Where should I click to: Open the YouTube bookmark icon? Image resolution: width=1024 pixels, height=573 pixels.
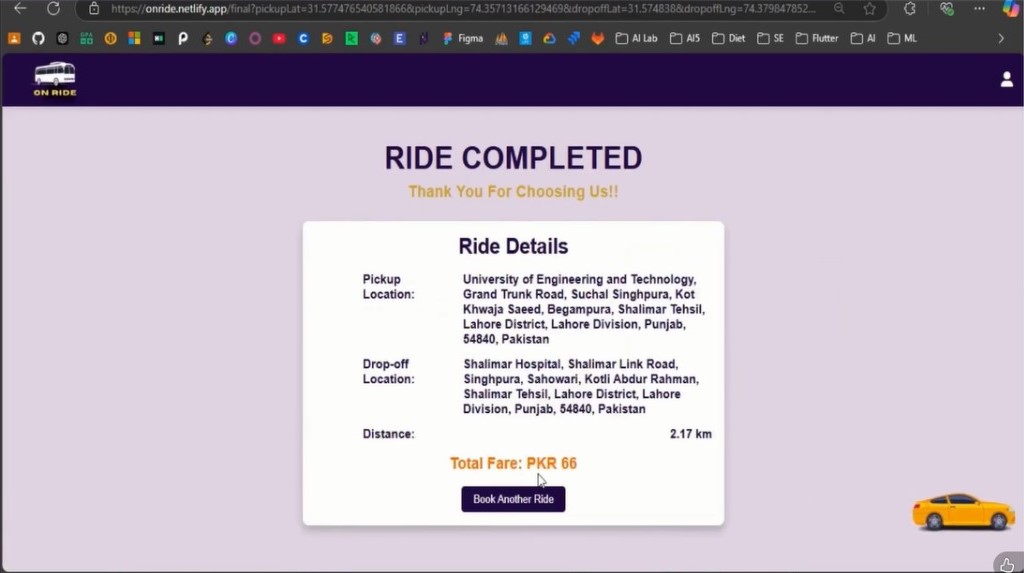(279, 39)
